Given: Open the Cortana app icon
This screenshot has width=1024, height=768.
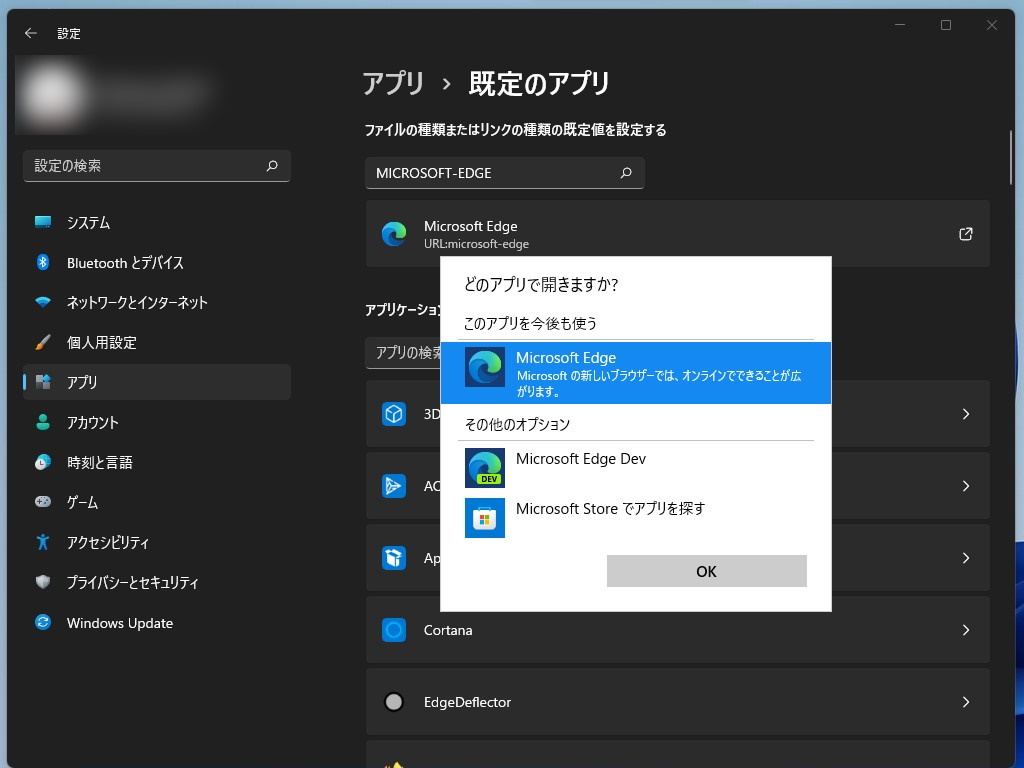Looking at the screenshot, I should (x=394, y=630).
